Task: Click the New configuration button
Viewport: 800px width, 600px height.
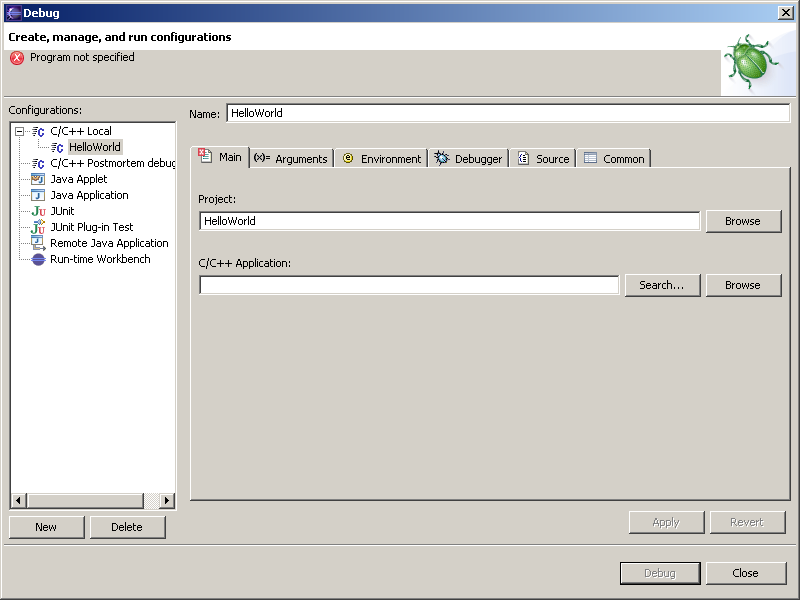Action: tap(46, 527)
